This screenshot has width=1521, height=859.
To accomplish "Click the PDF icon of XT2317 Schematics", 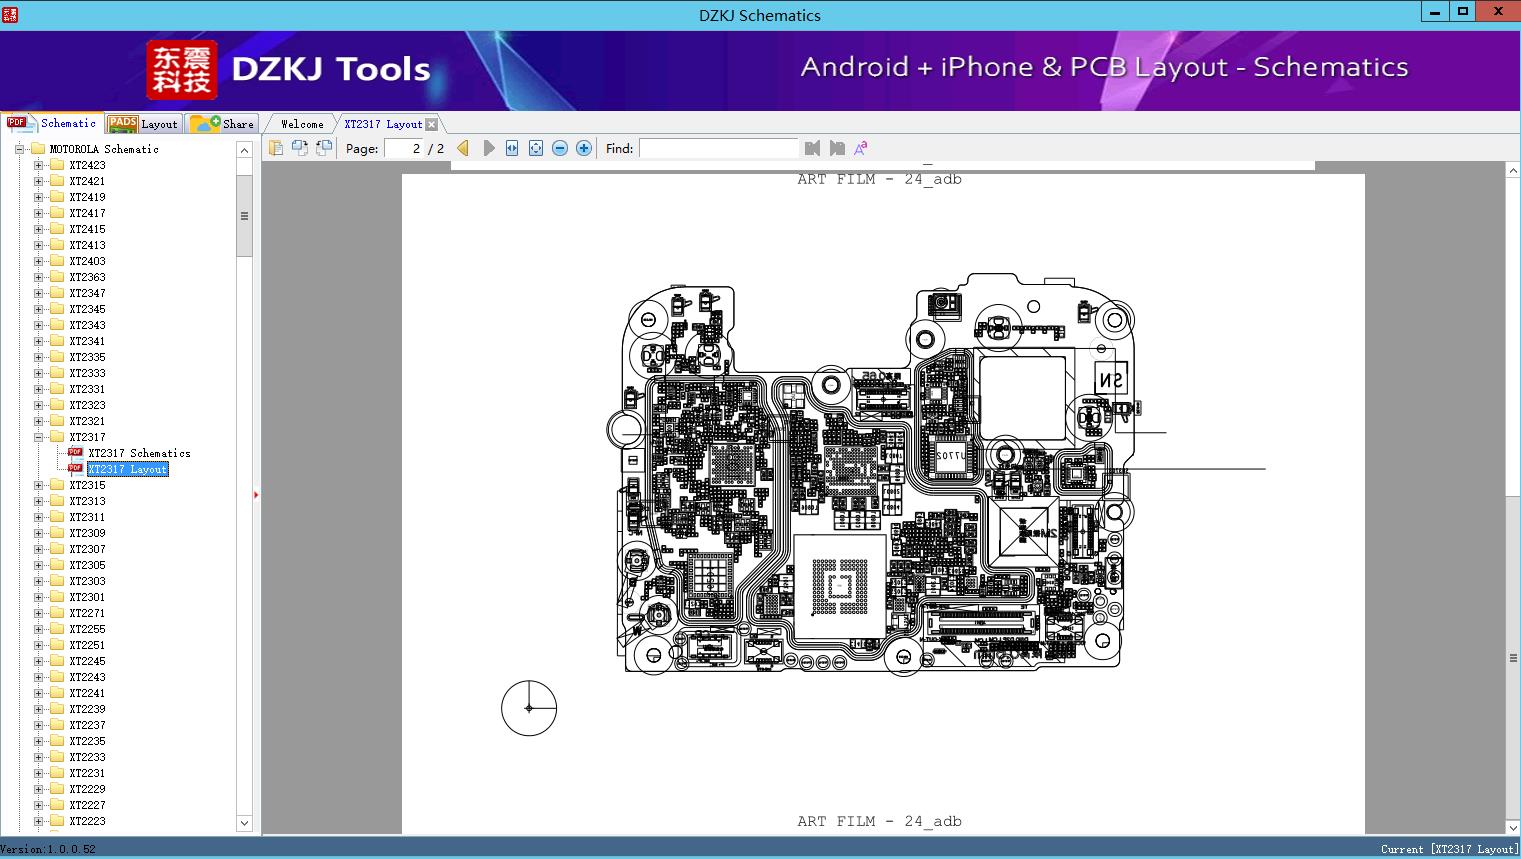I will 75,453.
